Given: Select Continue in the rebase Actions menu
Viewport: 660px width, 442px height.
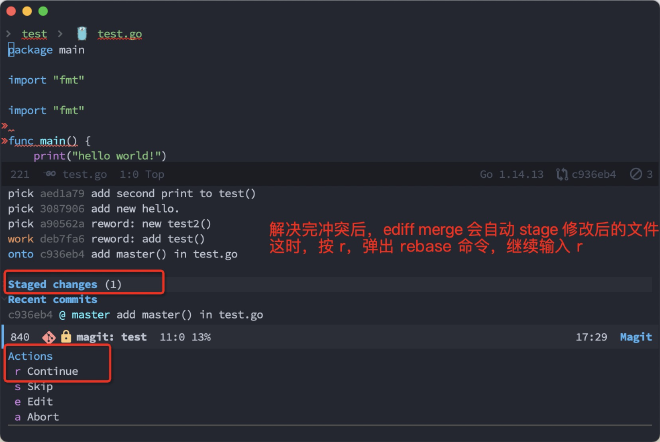Looking at the screenshot, I should pyautogui.click(x=52, y=371).
